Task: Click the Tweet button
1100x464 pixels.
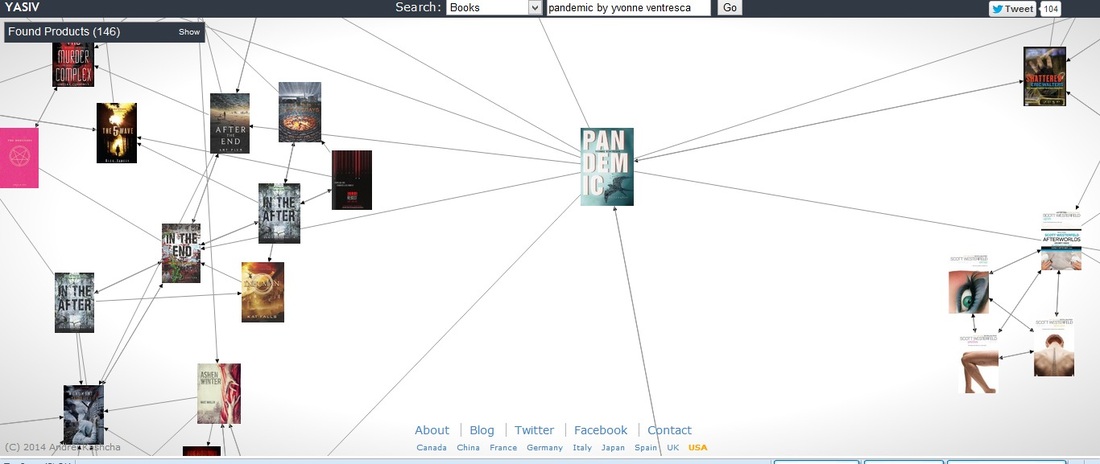Action: 1012,8
